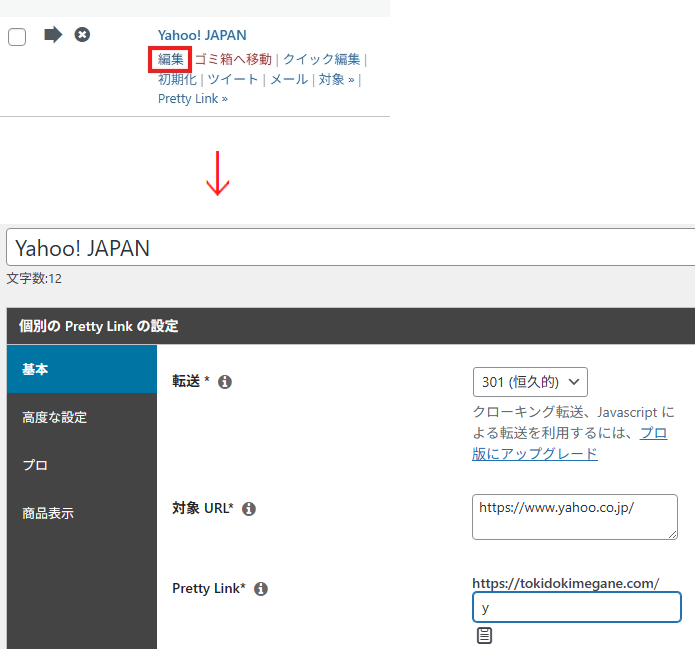Switch to the プロ tab

[x=81, y=465]
